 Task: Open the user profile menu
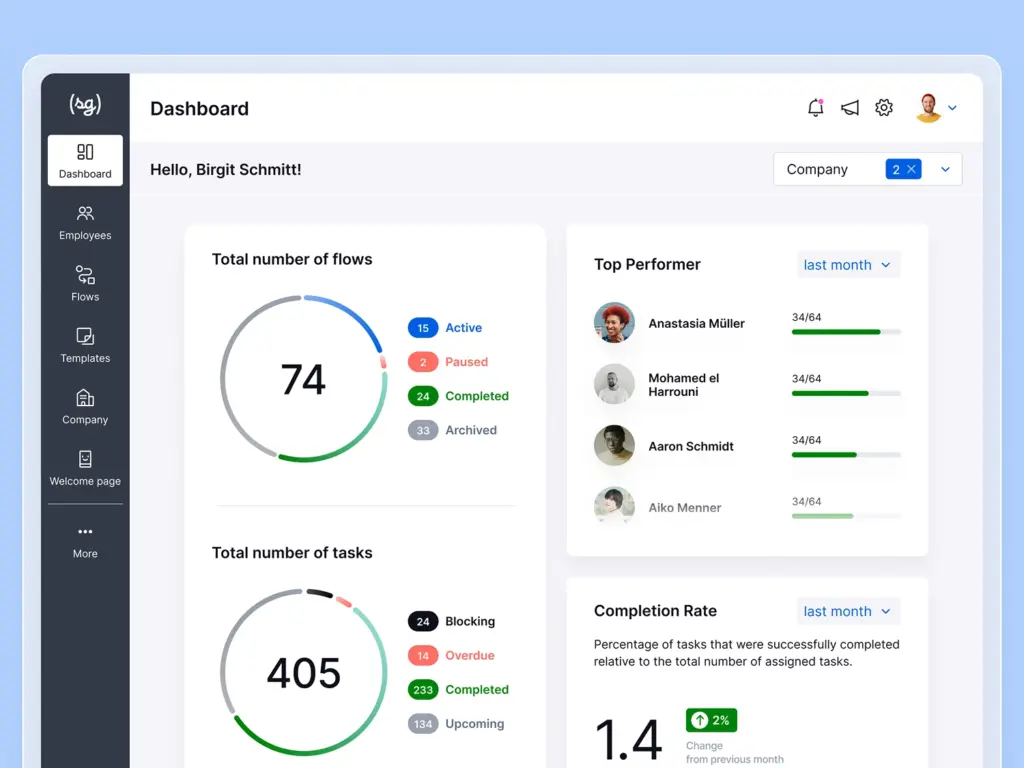[929, 107]
